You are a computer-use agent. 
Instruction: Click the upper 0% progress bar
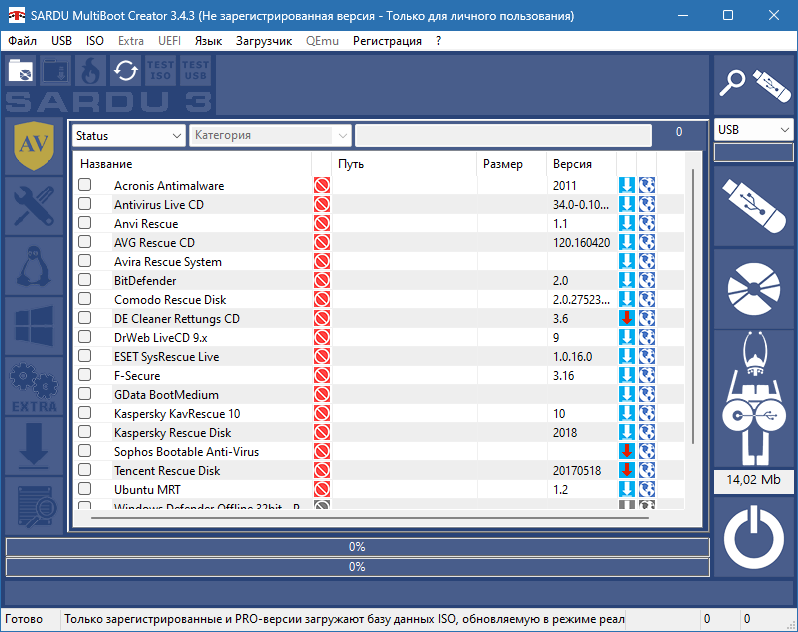tap(357, 547)
